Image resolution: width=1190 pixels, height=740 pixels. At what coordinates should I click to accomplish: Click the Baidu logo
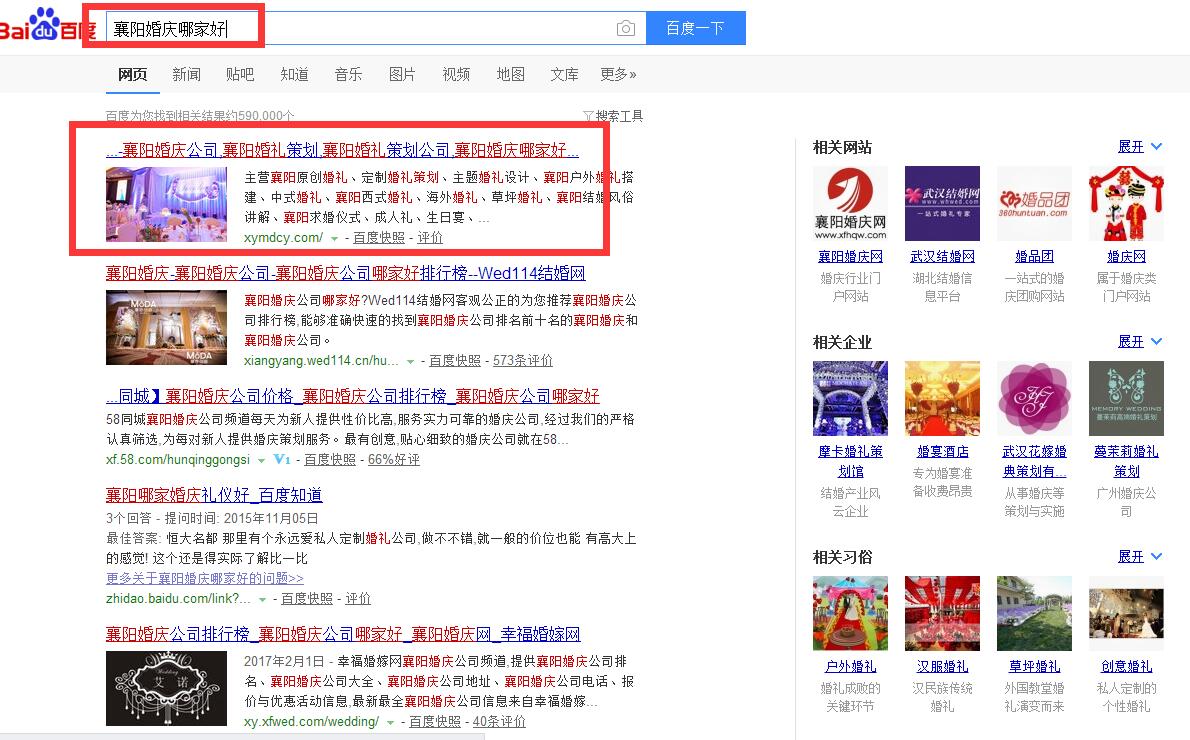click(47, 26)
